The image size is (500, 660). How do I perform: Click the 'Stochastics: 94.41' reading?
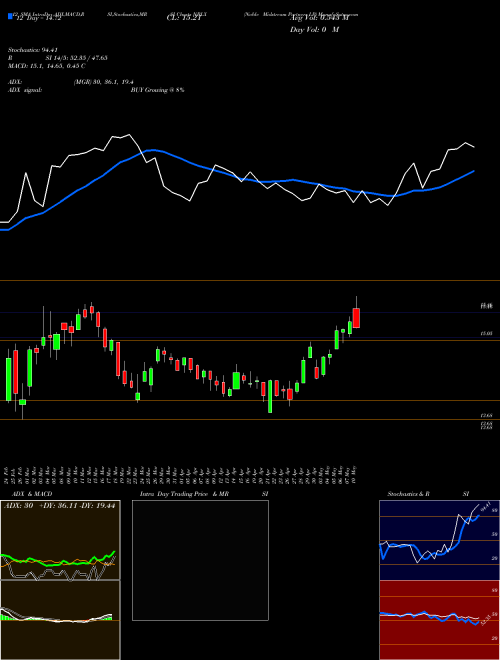click(x=32, y=50)
